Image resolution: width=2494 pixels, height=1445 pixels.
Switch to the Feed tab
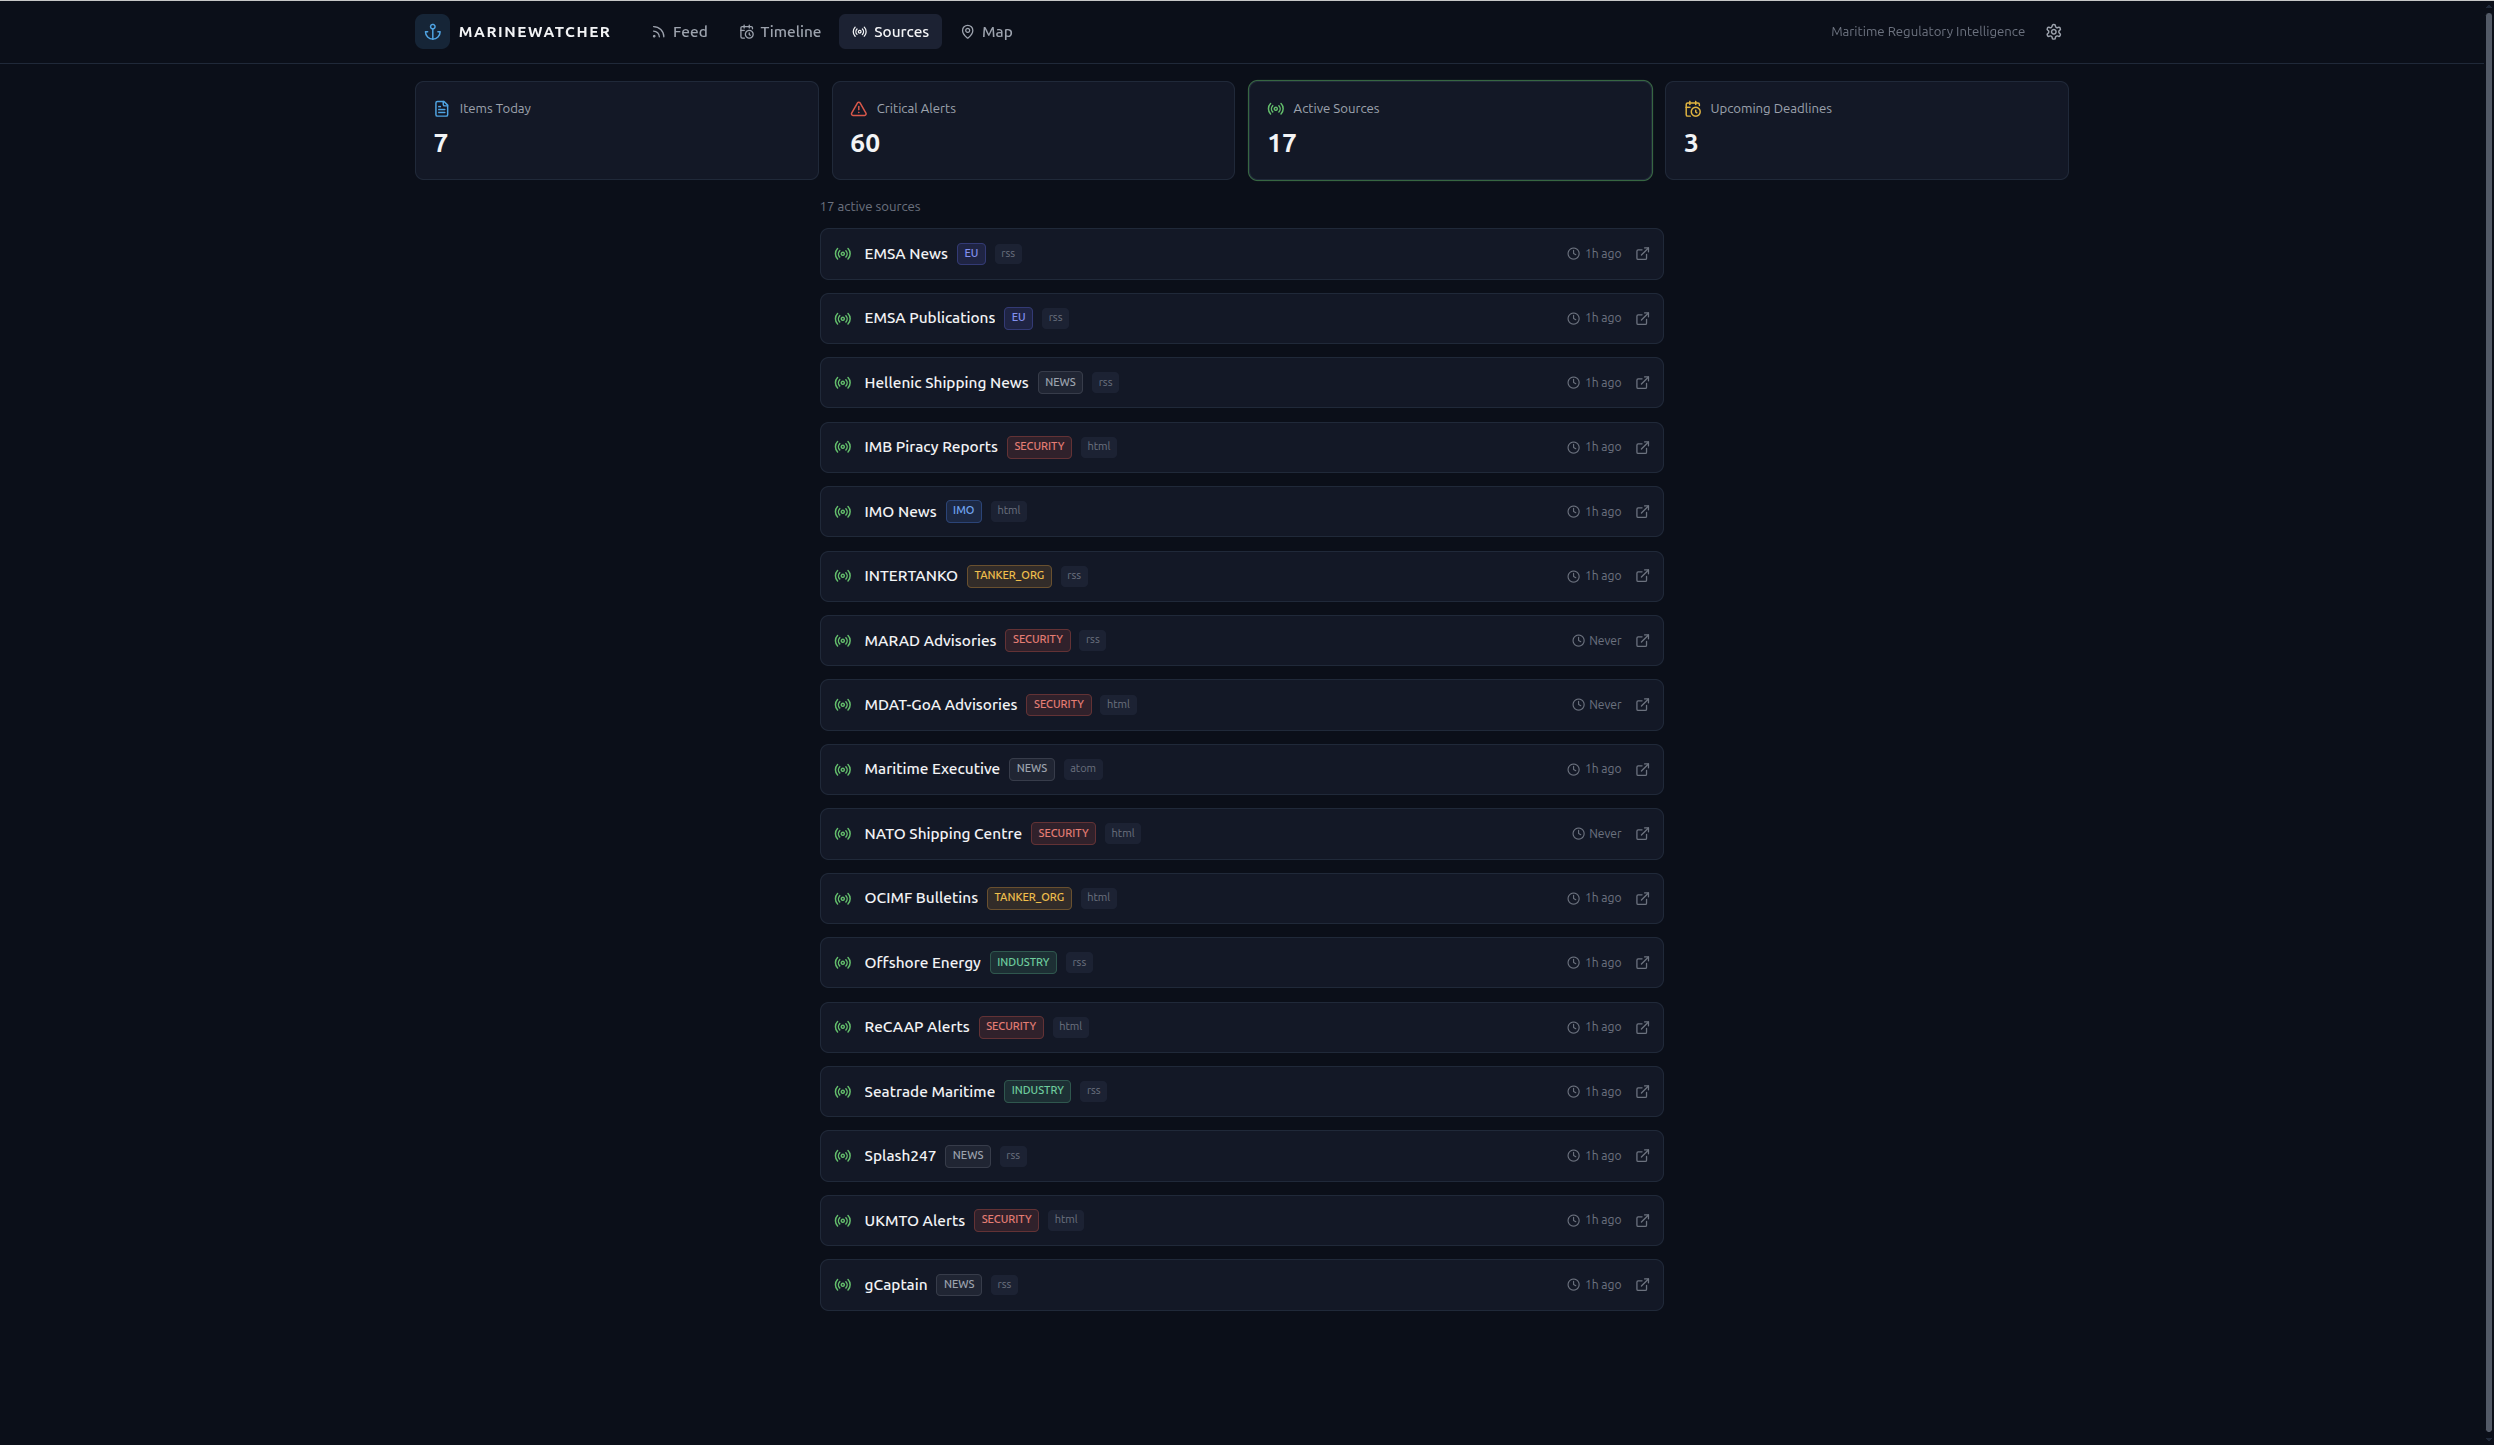678,31
